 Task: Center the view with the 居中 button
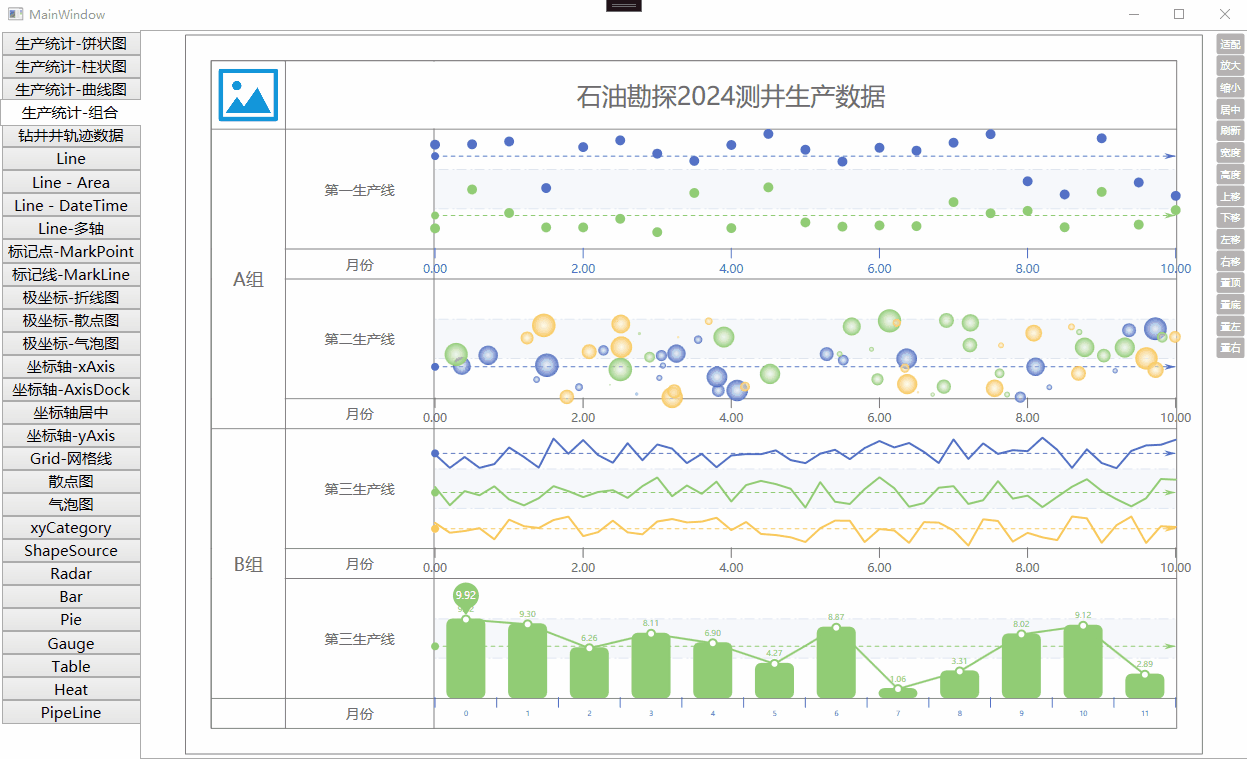click(1230, 109)
